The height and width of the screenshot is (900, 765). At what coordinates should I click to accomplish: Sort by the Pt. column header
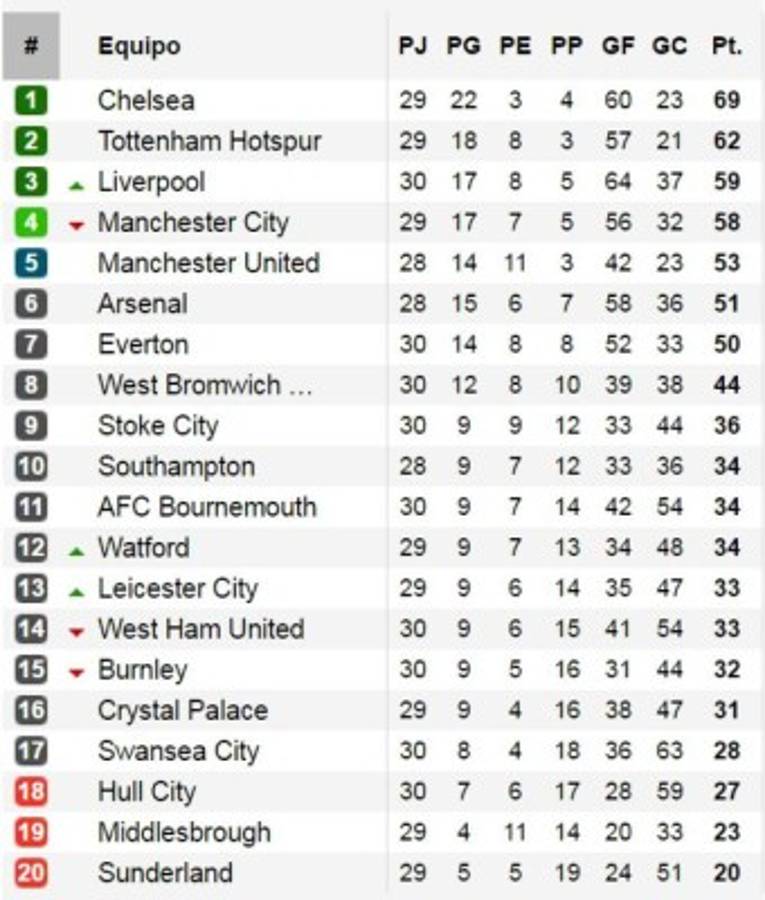point(727,46)
